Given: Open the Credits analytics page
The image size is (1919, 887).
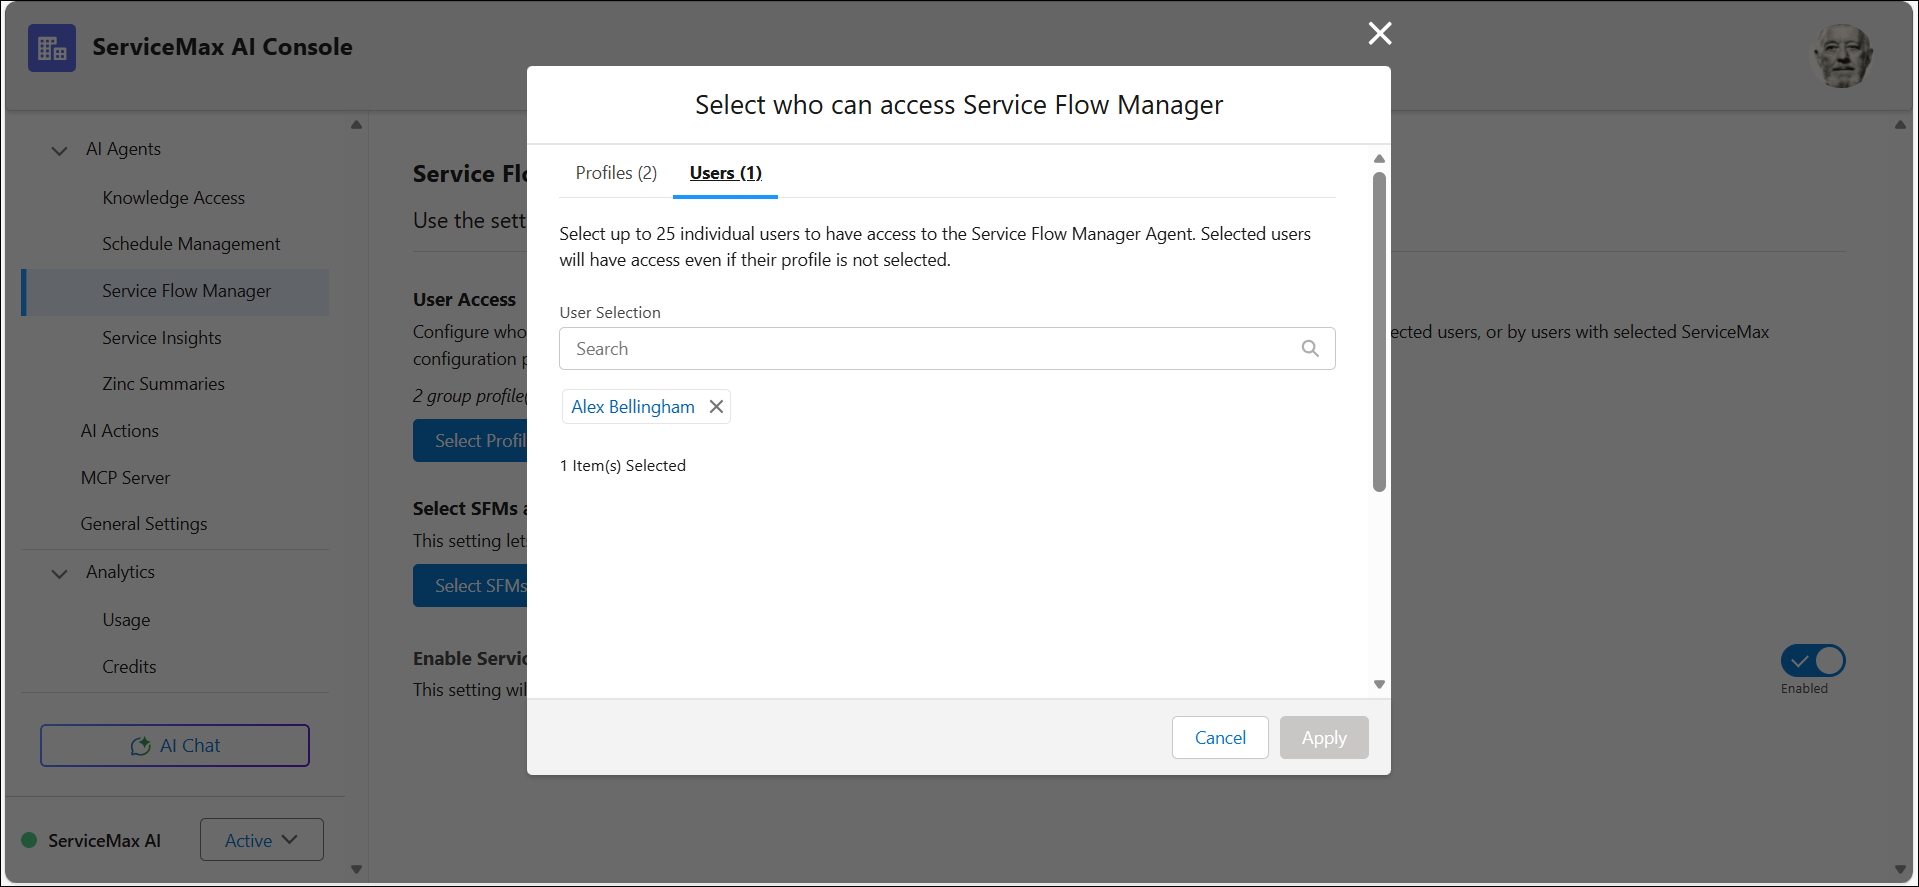Looking at the screenshot, I should 129,667.
